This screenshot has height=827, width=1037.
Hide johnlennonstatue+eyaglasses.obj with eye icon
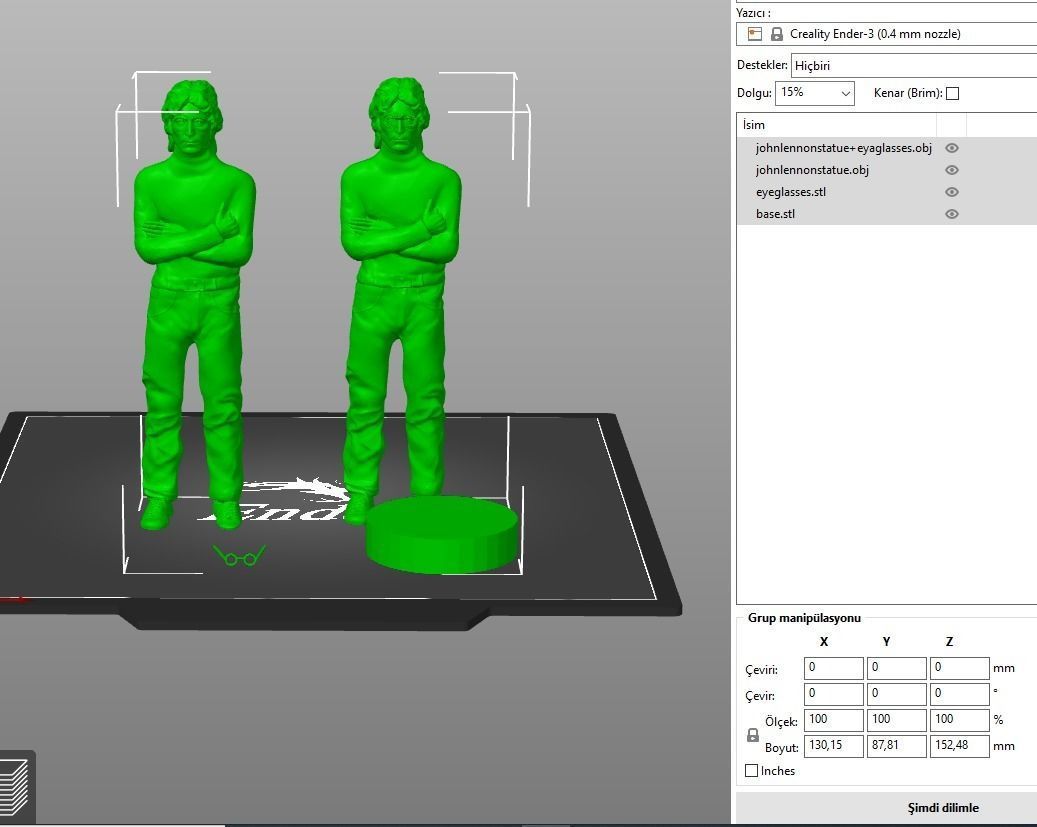click(952, 148)
